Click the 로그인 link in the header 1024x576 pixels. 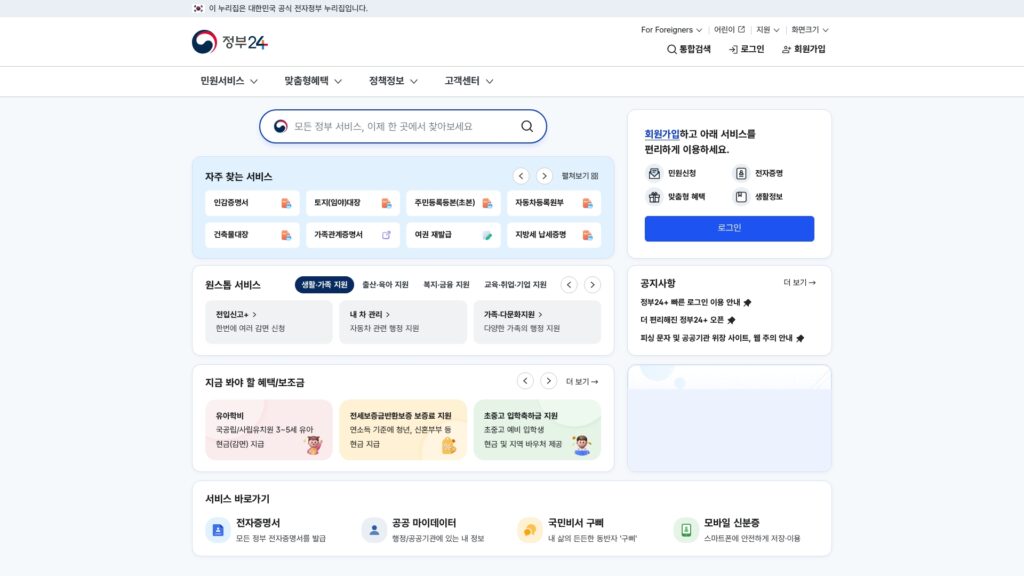(x=746, y=49)
